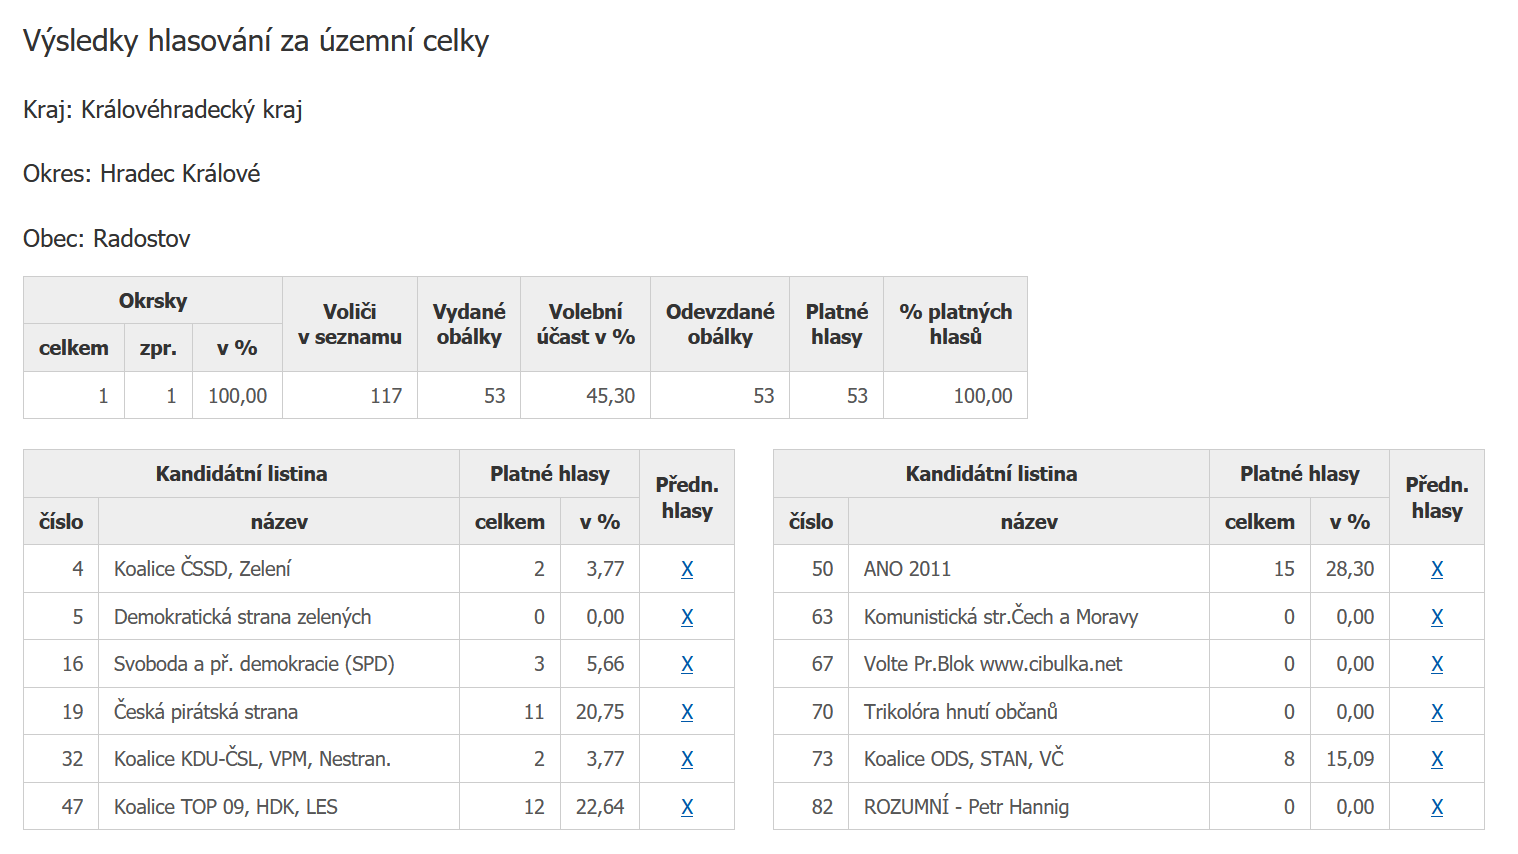Click X link for ROZUMNÍ - Petr Hannig

(x=1437, y=807)
